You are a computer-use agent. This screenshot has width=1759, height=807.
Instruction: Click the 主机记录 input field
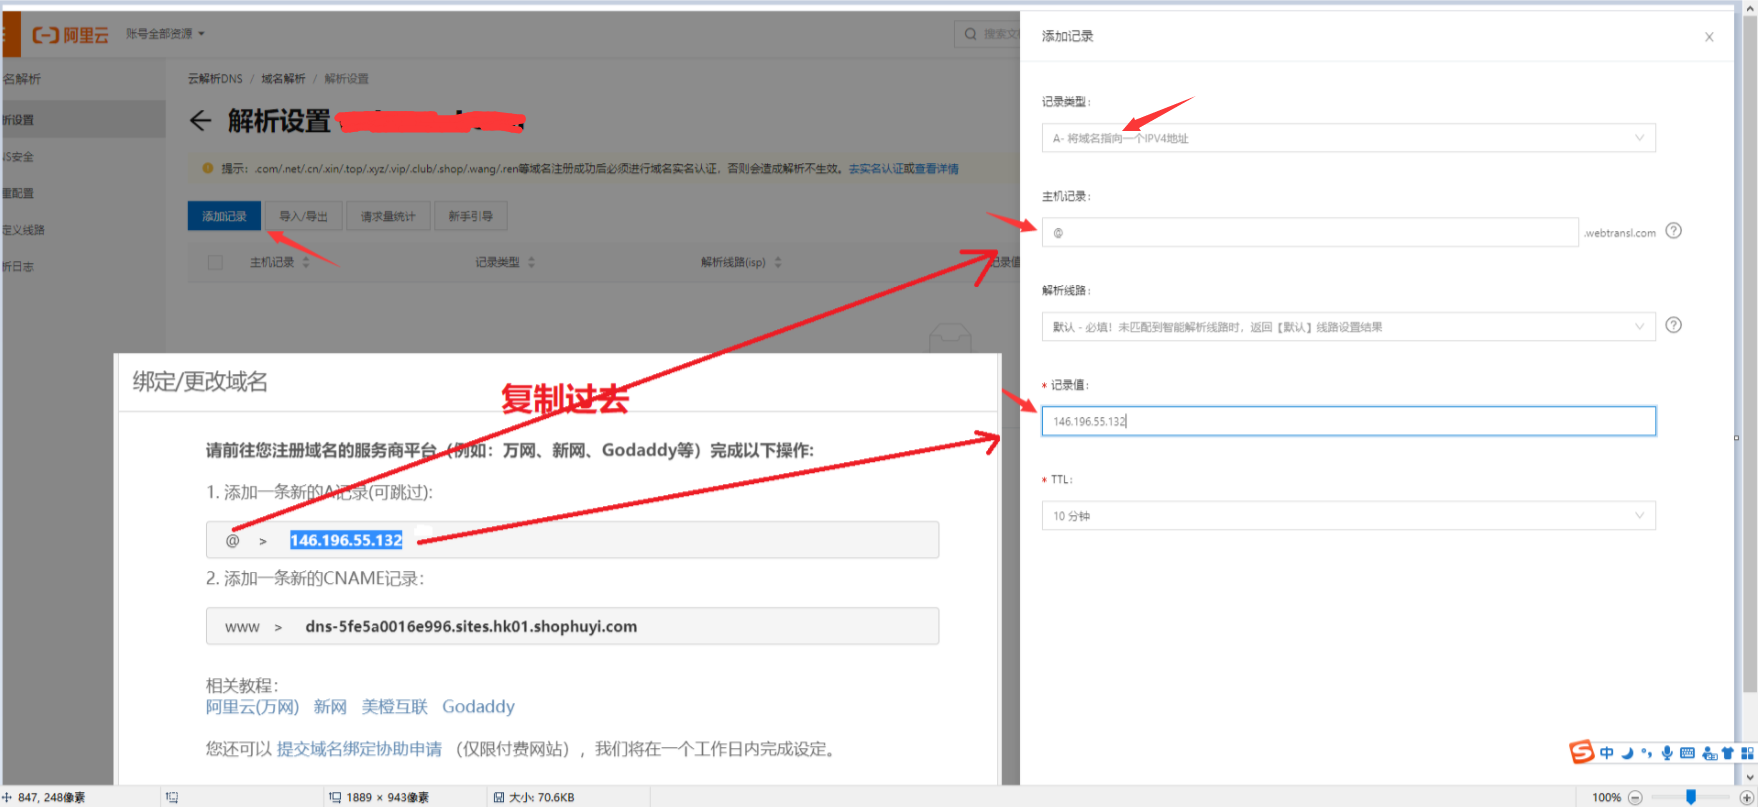click(x=1310, y=232)
